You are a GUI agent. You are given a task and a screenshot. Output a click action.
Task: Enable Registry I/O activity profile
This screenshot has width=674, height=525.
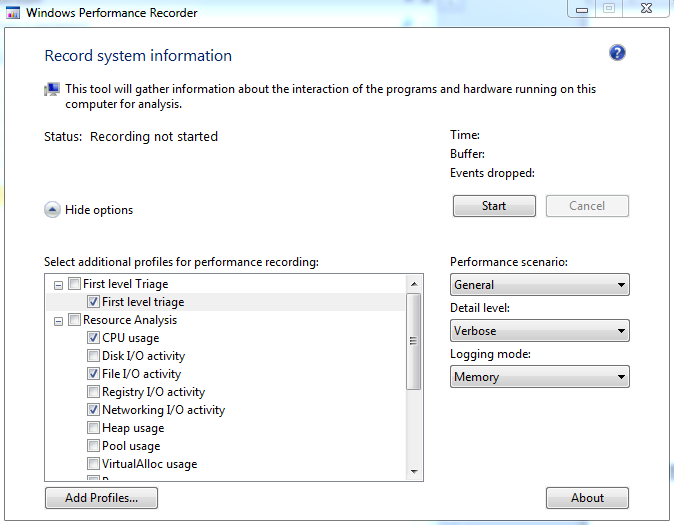[x=93, y=392]
